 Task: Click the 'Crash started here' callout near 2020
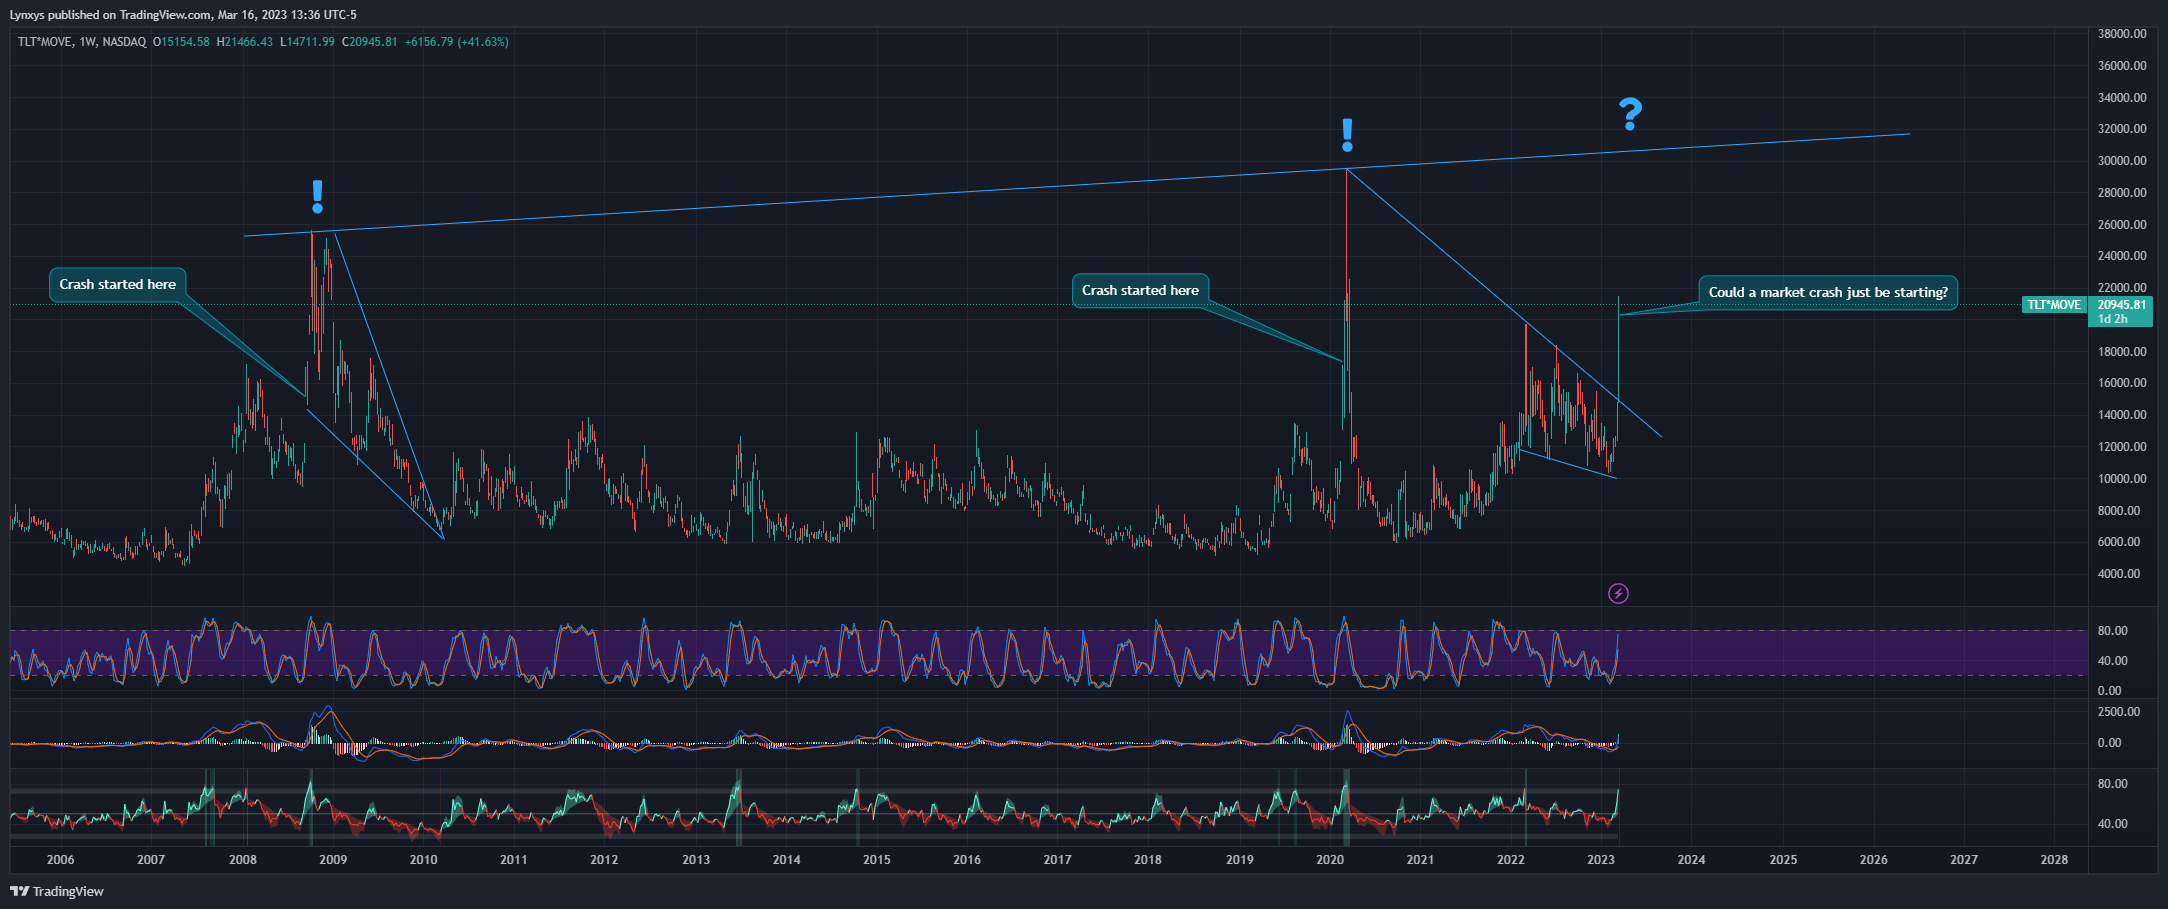pos(1140,290)
